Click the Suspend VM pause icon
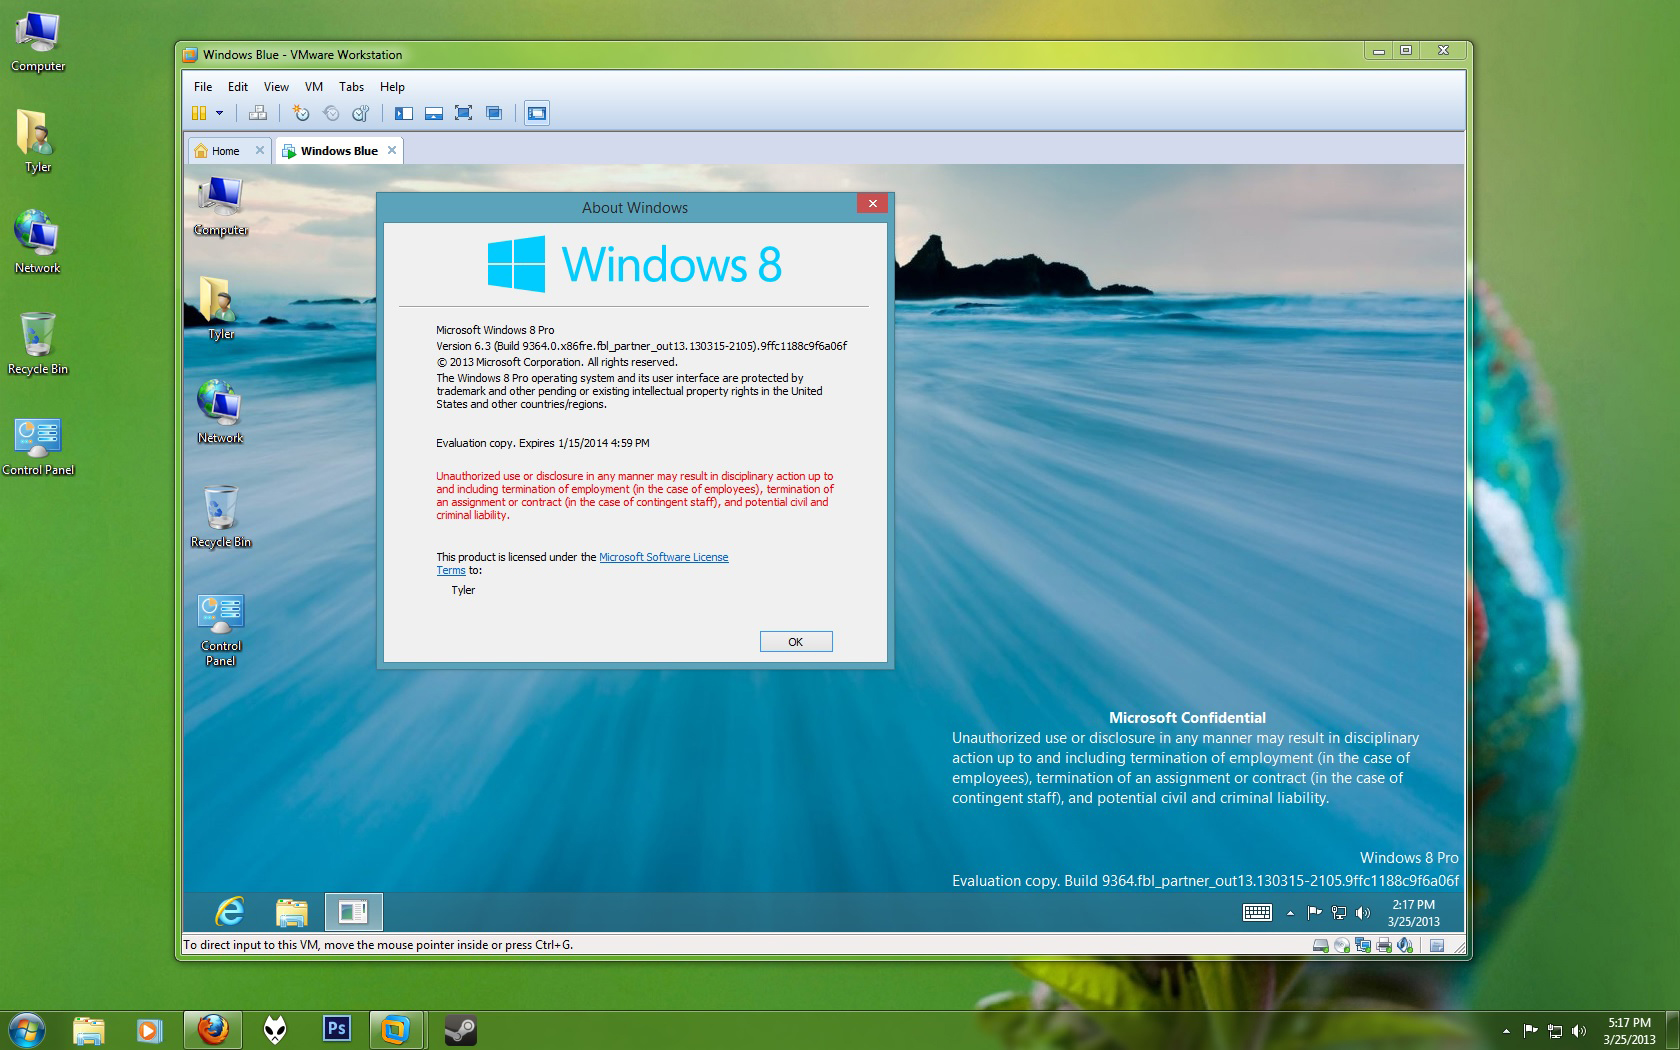Image resolution: width=1680 pixels, height=1050 pixels. [199, 113]
